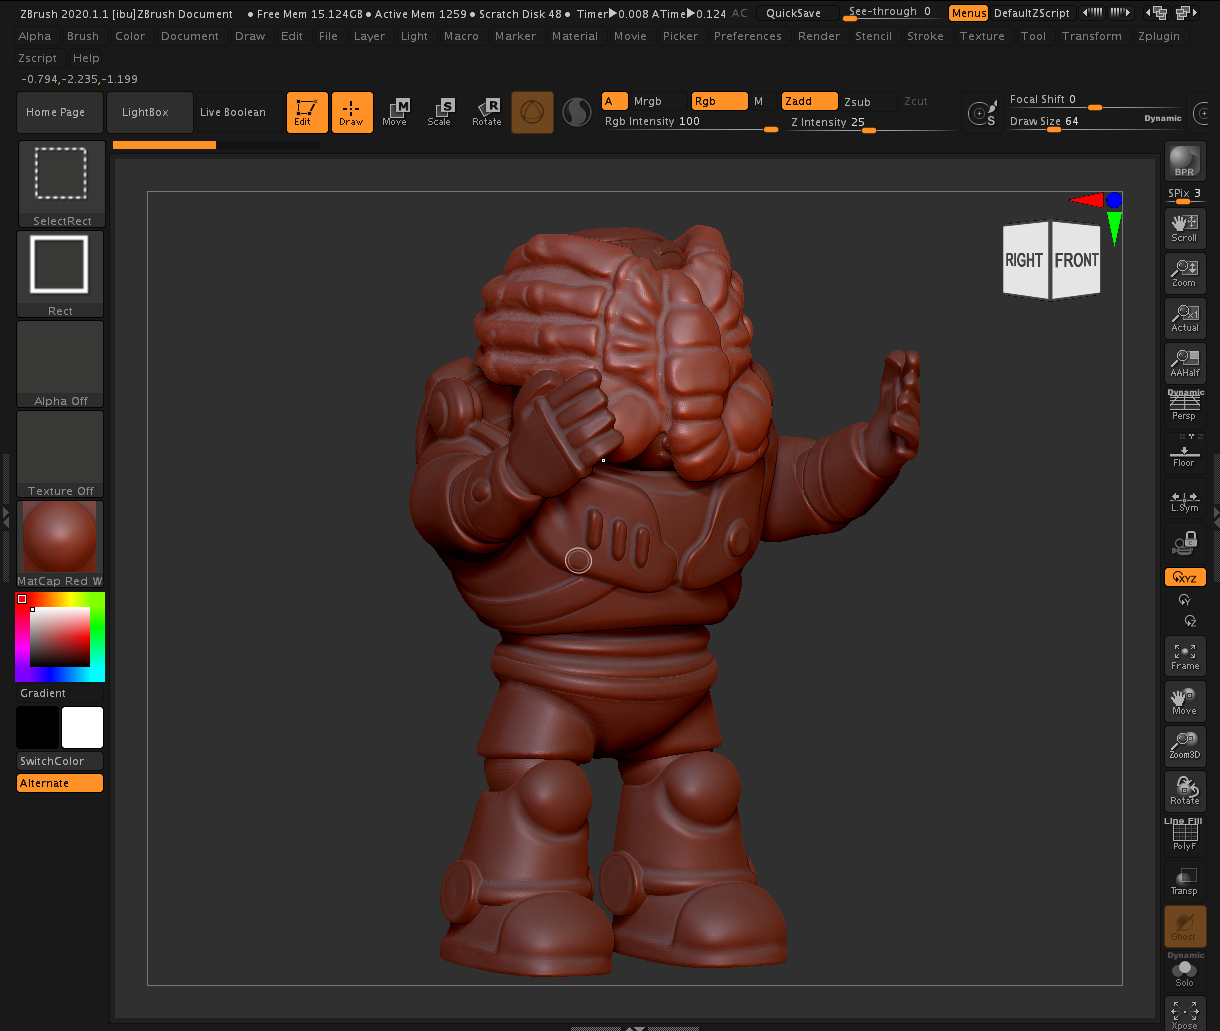The image size is (1220, 1031).
Task: Click the Rgb Intensity slider
Action: point(690,122)
